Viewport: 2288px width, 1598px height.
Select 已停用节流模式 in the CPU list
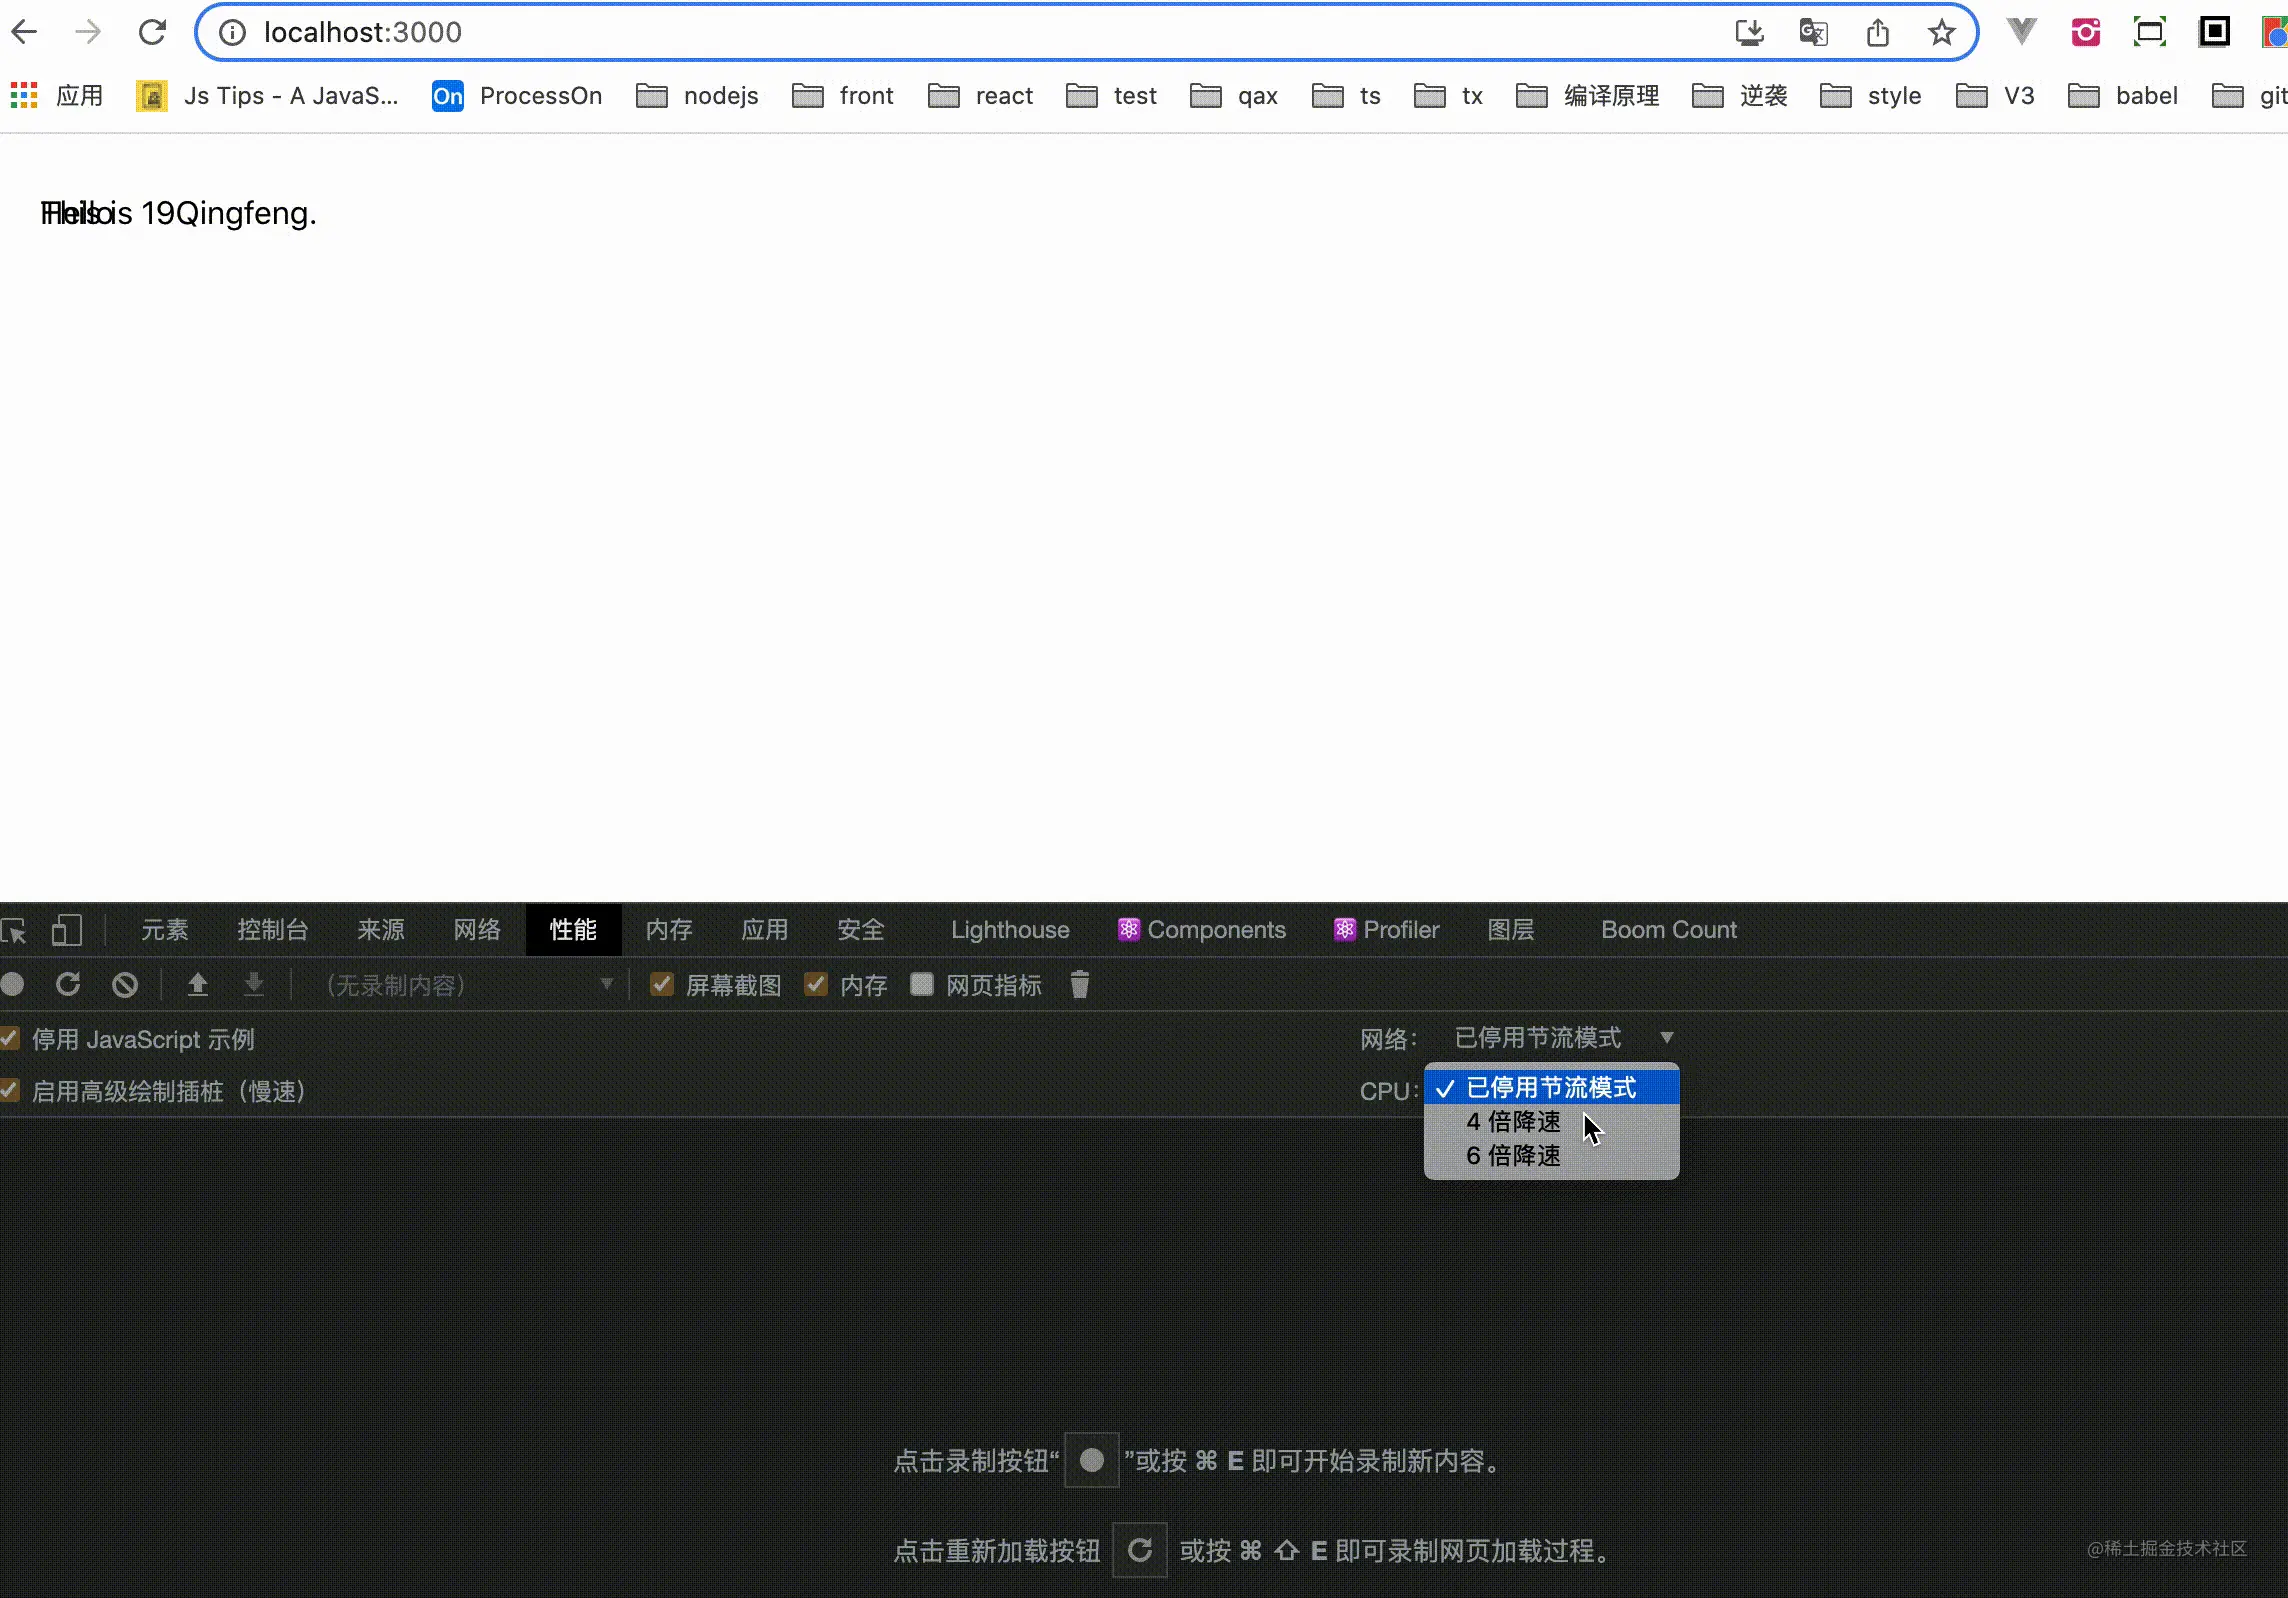click(1551, 1087)
